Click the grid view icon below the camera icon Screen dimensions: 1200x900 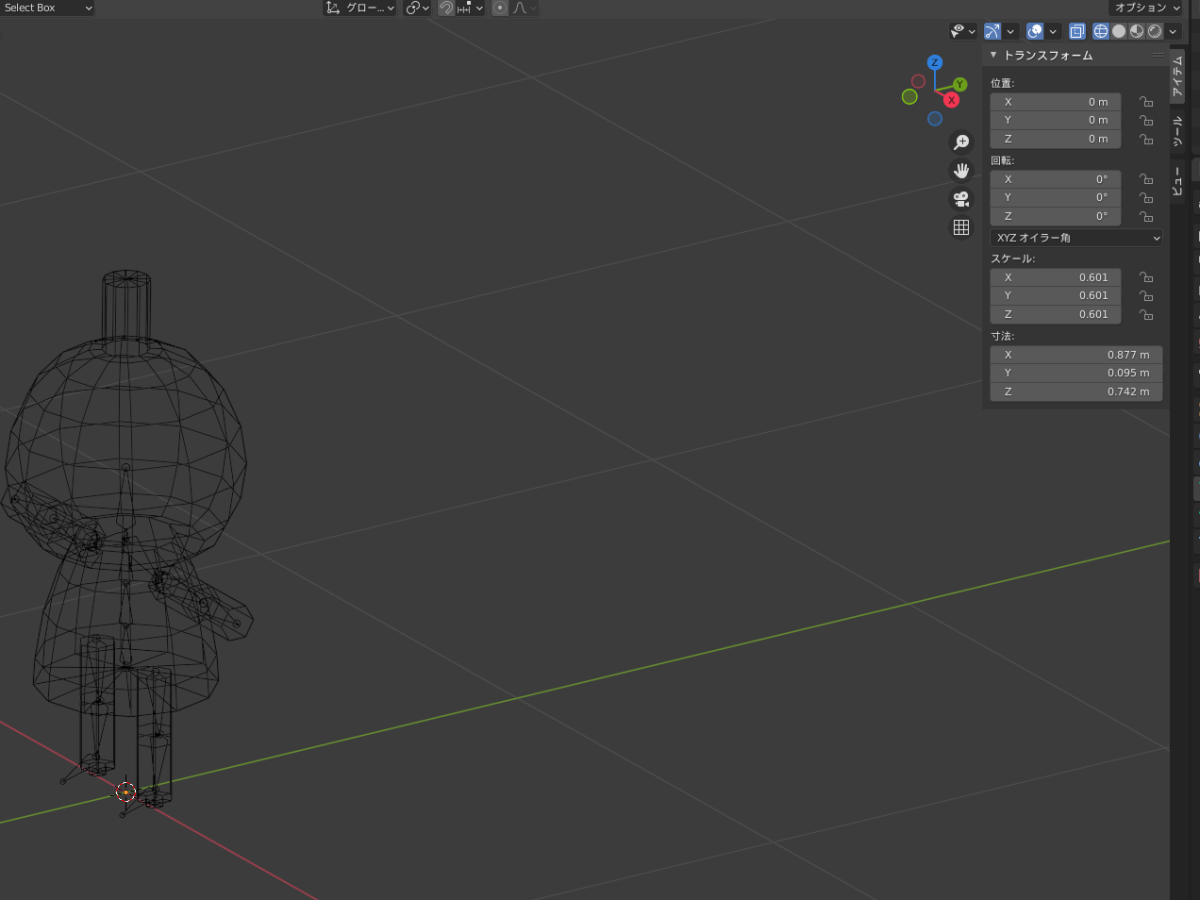(960, 227)
